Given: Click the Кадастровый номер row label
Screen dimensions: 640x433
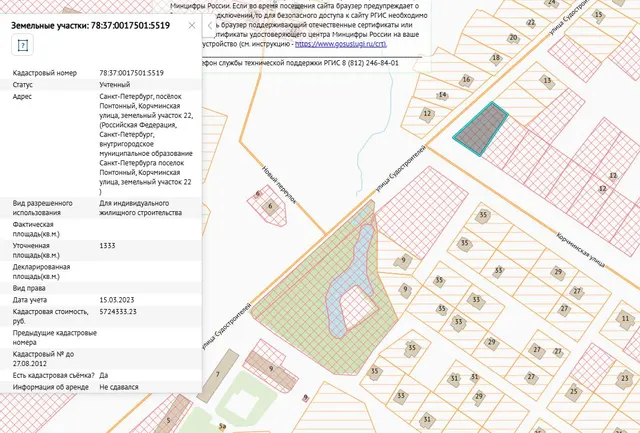Looking at the screenshot, I should click(44, 73).
